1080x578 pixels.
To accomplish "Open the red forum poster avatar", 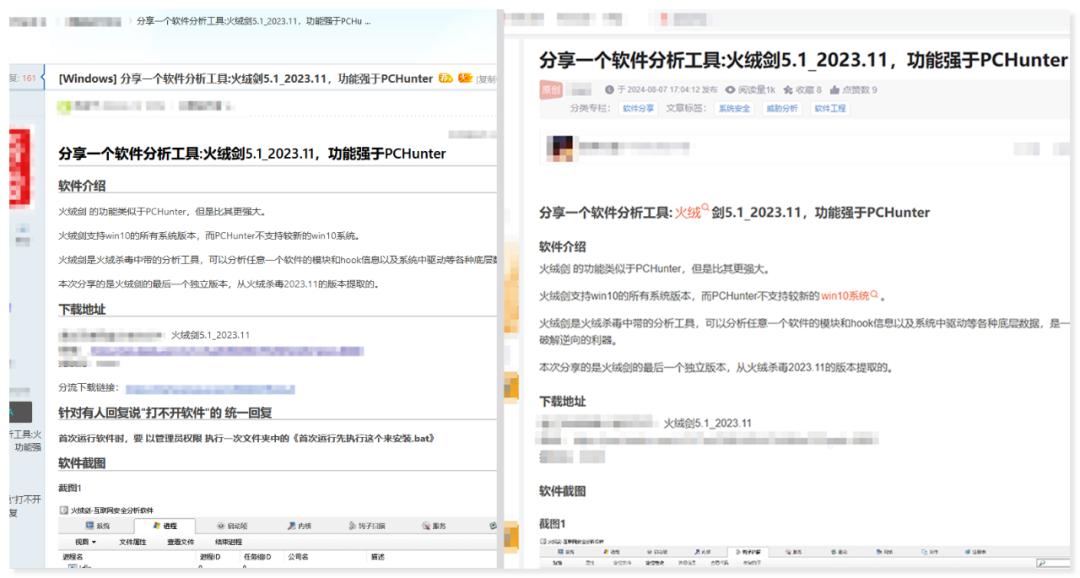I will point(20,167).
